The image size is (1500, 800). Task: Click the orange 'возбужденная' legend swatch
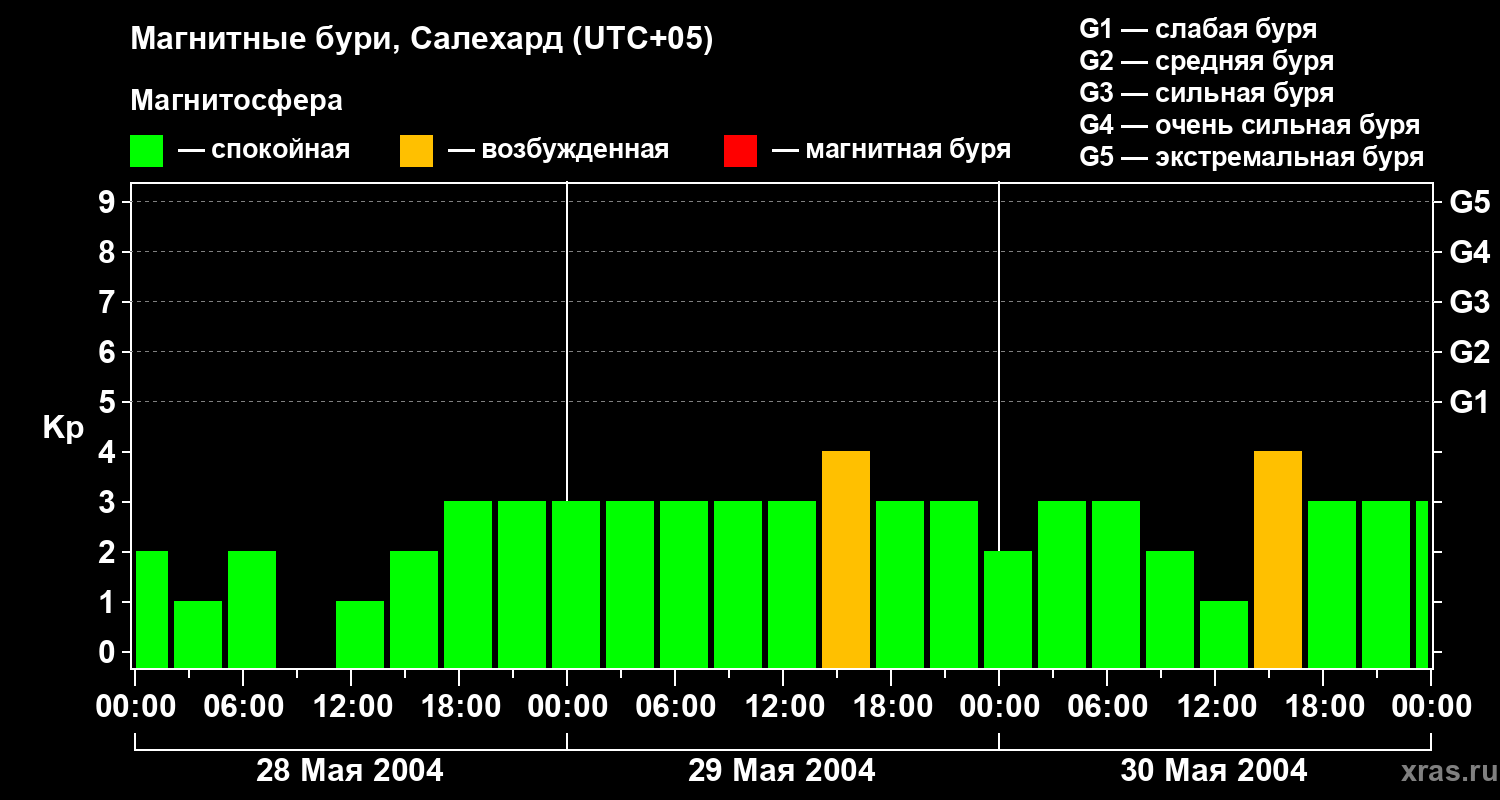coord(416,151)
